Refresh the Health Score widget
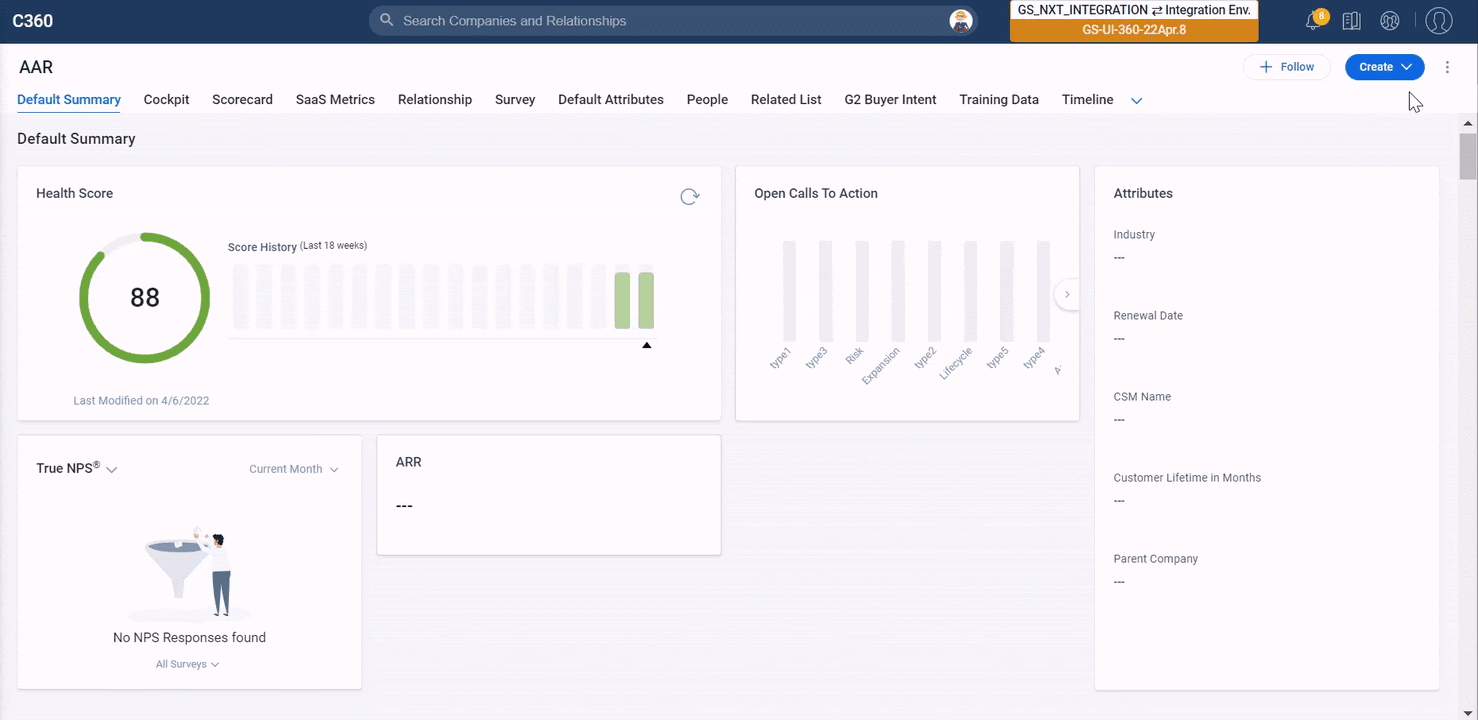The height and width of the screenshot is (720, 1478). [689, 197]
